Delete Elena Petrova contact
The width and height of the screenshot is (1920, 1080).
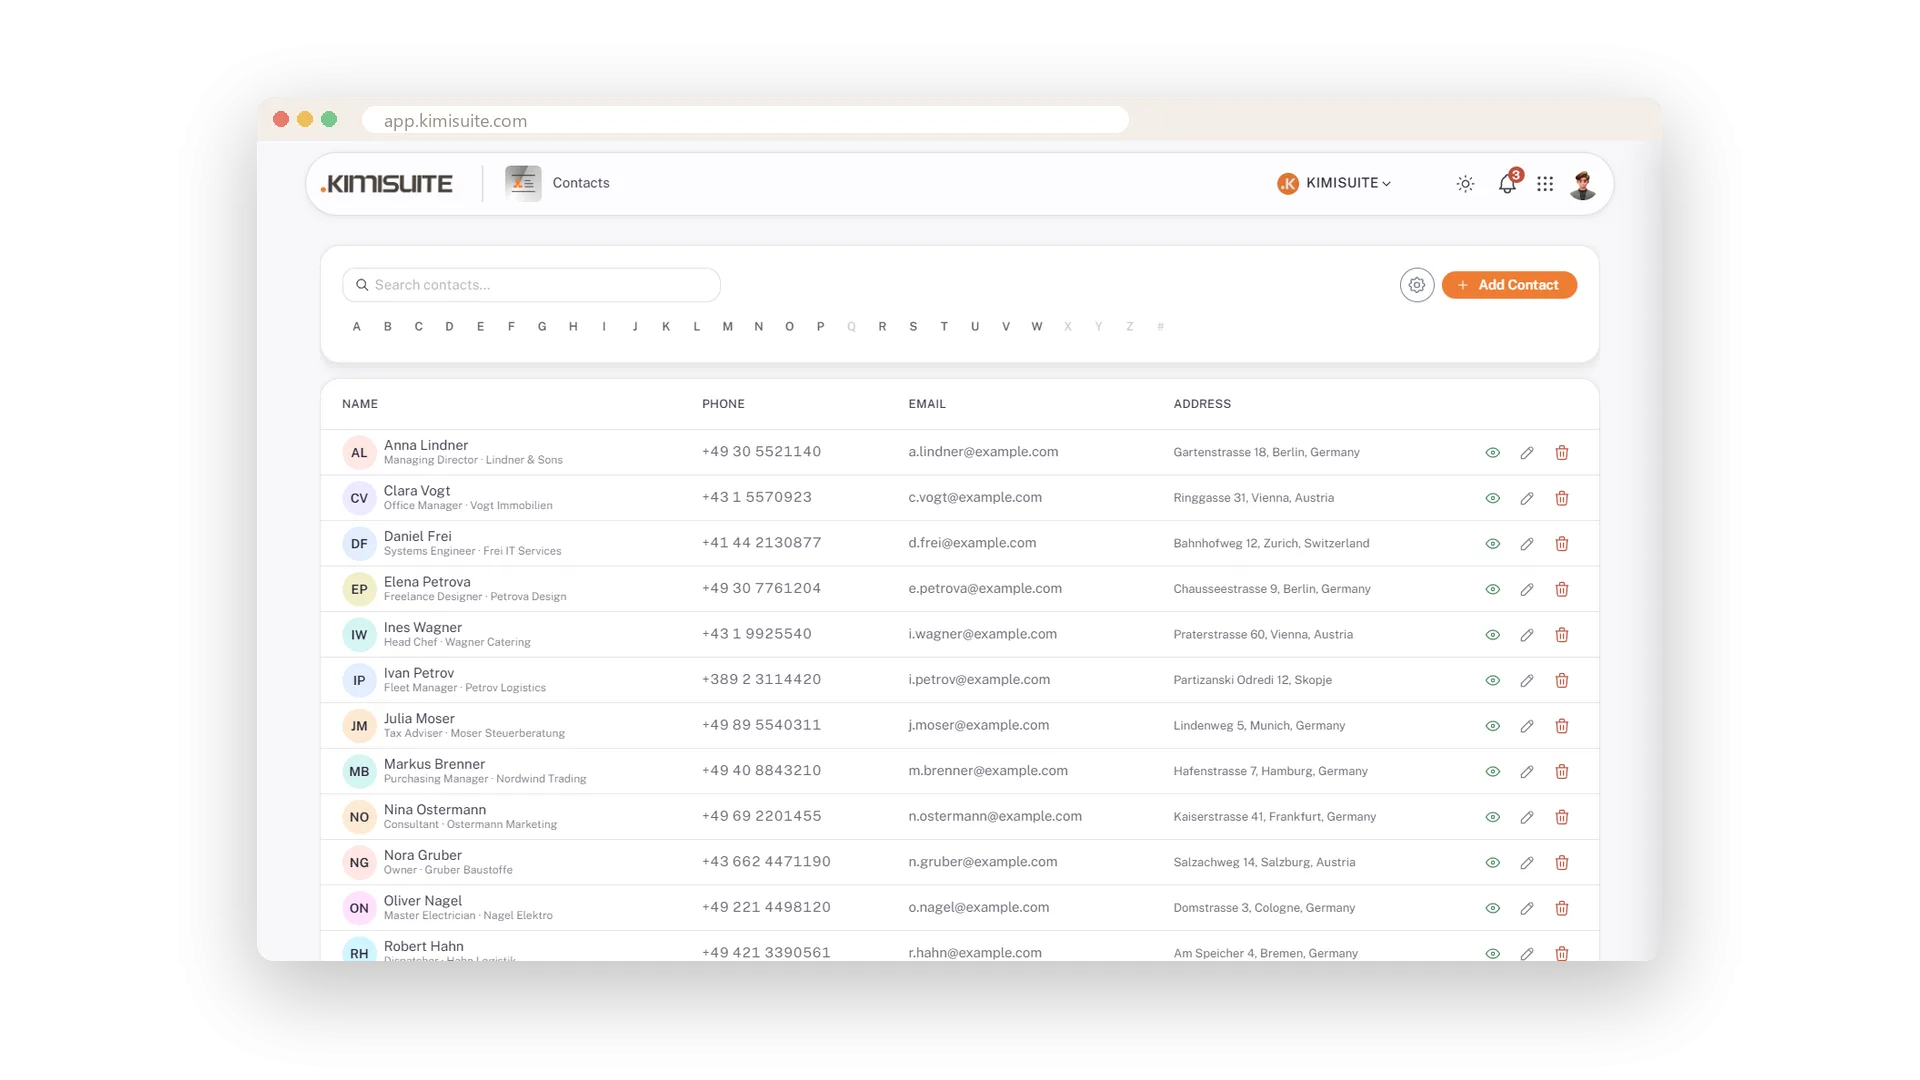[x=1562, y=589]
